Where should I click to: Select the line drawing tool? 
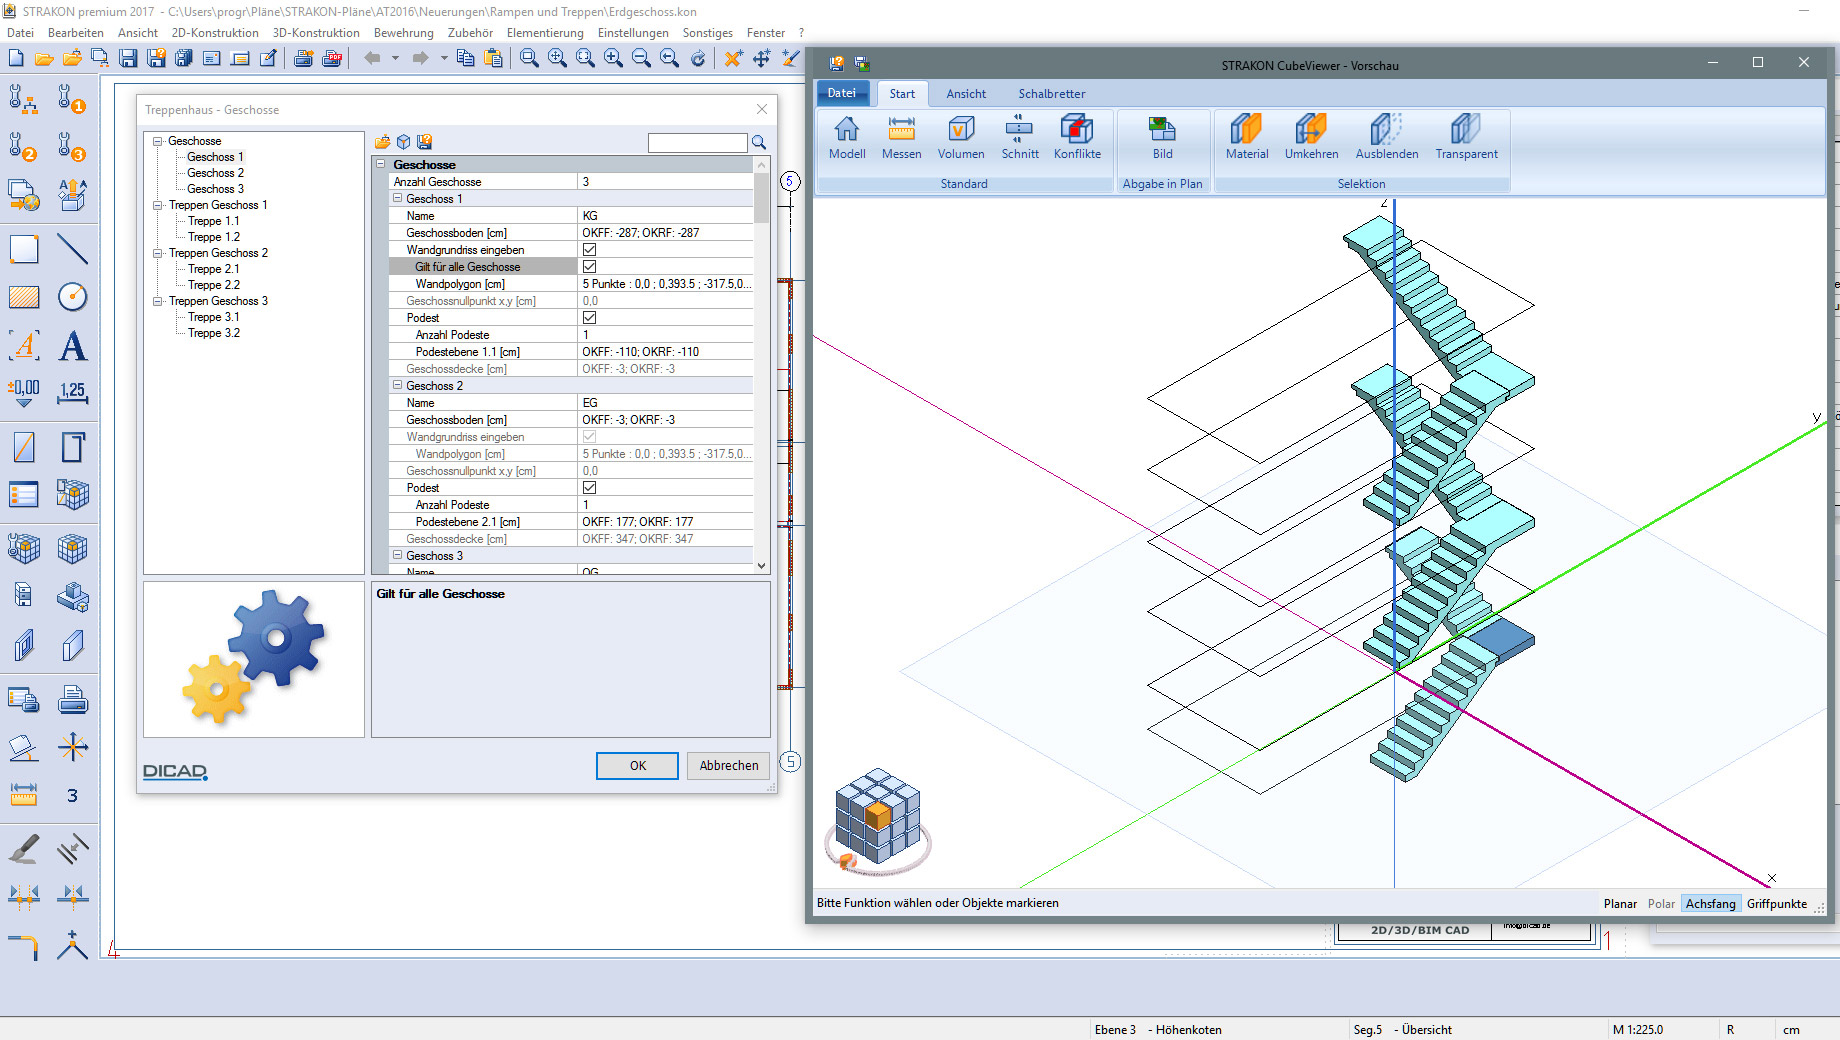(72, 249)
